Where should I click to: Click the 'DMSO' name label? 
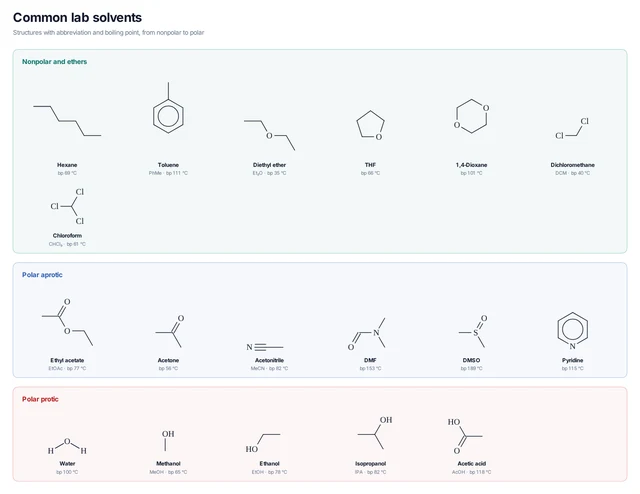471,360
